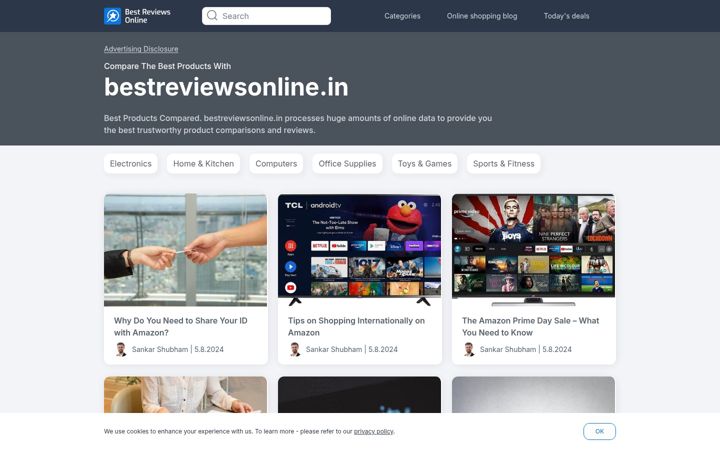Image resolution: width=720 pixels, height=450 pixels.
Task: Click the bestreviewsonline.in heading
Action: [x=226, y=87]
